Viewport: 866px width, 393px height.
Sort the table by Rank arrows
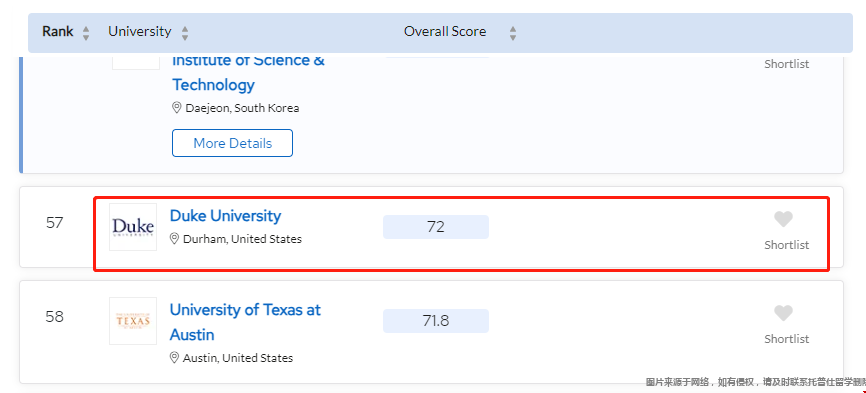[x=86, y=33]
